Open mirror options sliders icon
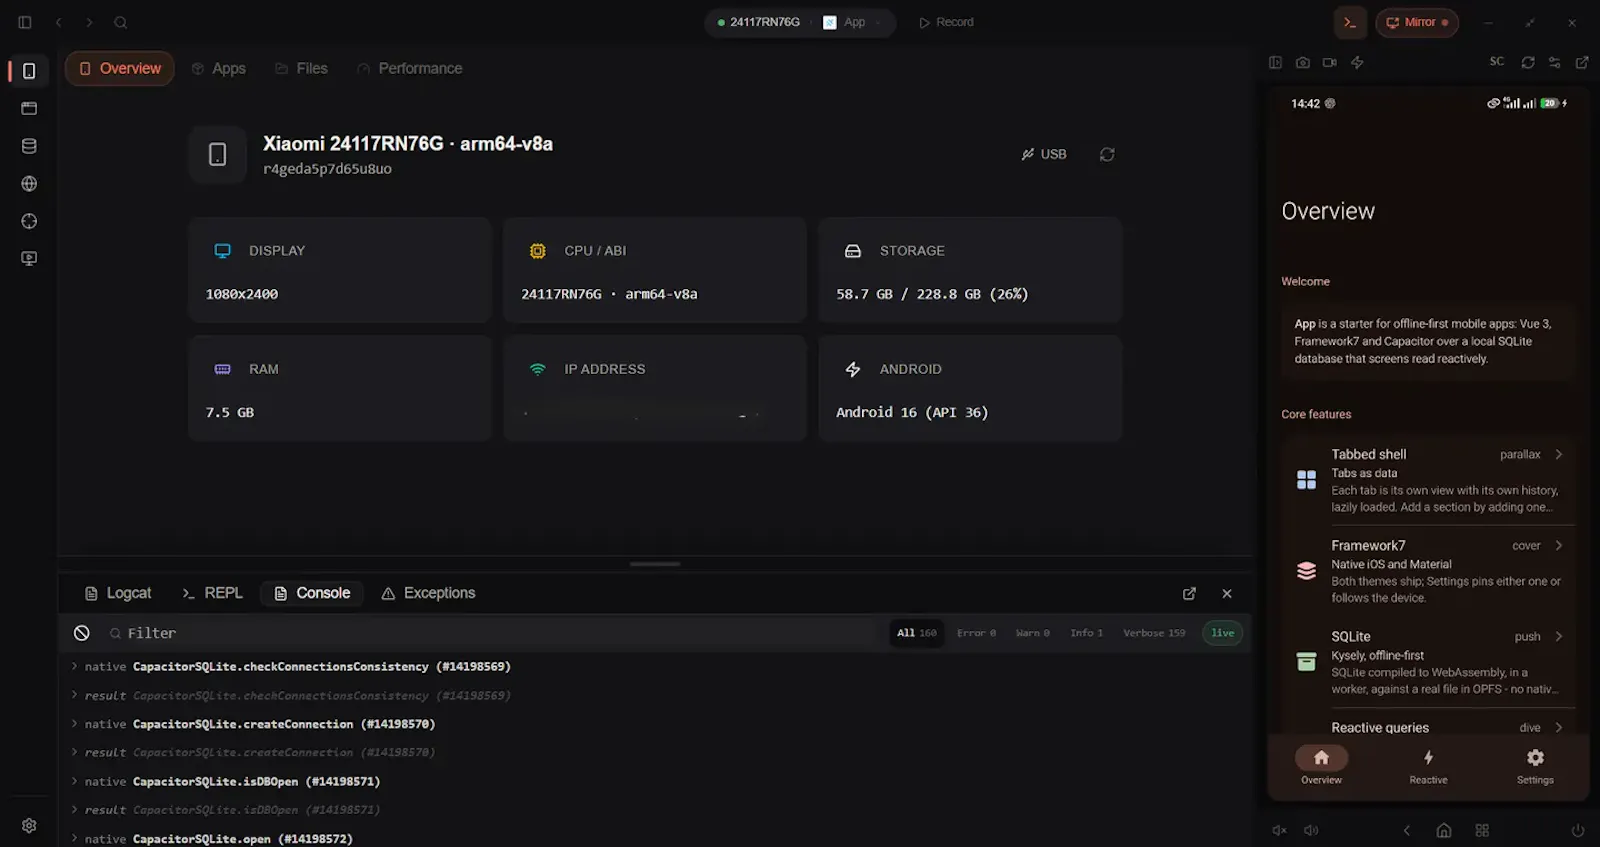Image resolution: width=1600 pixels, height=847 pixels. click(x=1555, y=62)
